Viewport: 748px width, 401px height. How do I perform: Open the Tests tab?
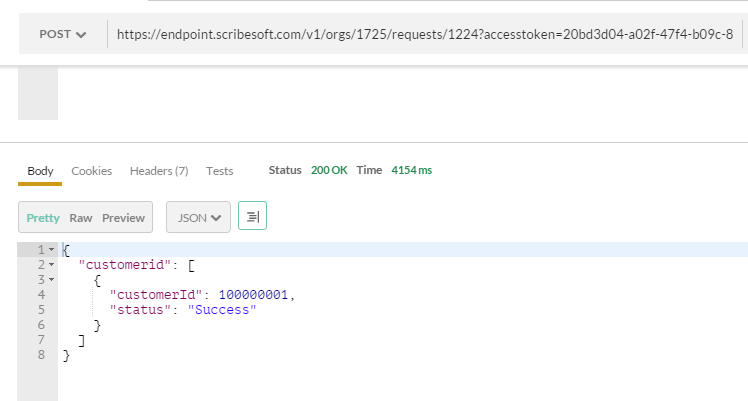click(219, 171)
